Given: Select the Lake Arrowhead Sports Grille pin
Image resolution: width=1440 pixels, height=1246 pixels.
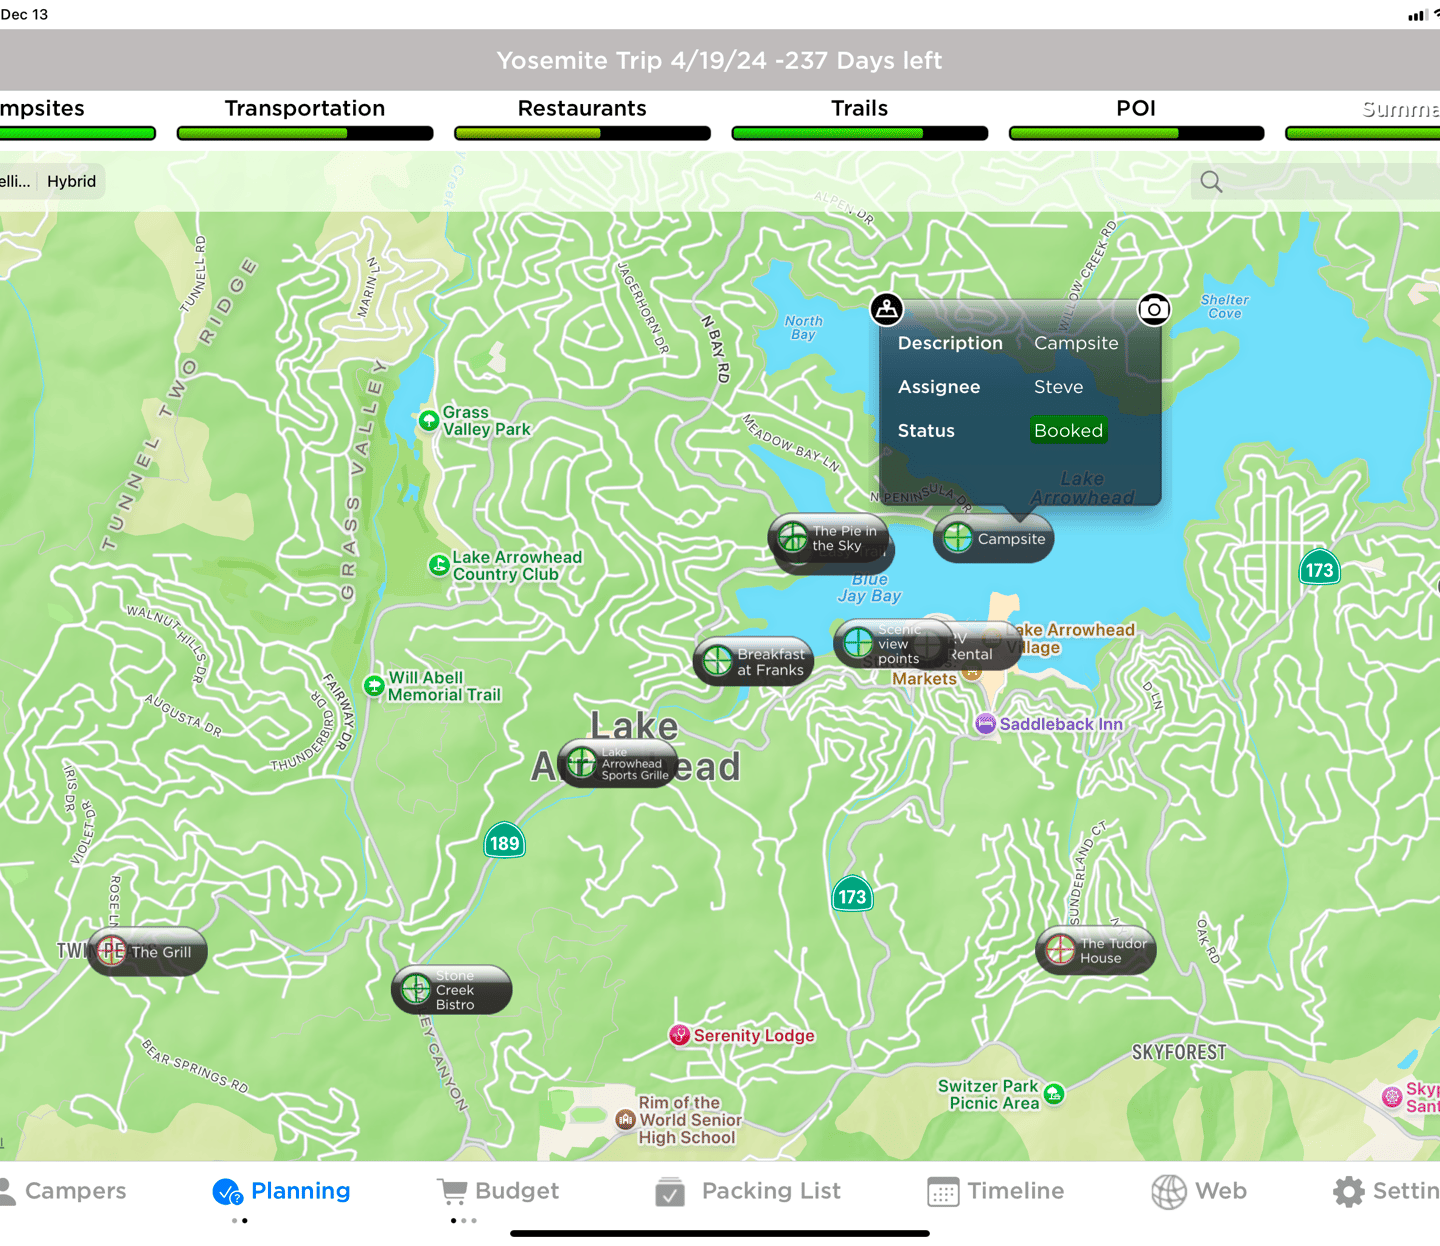Looking at the screenshot, I should (x=618, y=764).
